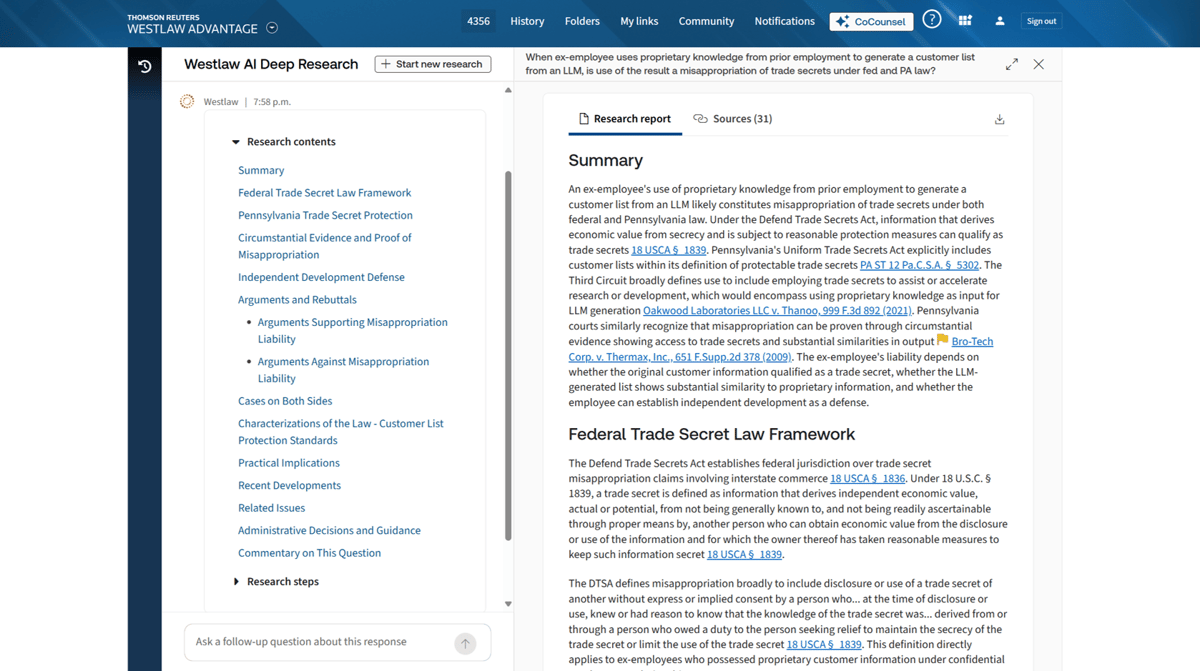The width and height of the screenshot is (1200, 671).
Task: Open the Folders menu
Action: click(x=582, y=20)
